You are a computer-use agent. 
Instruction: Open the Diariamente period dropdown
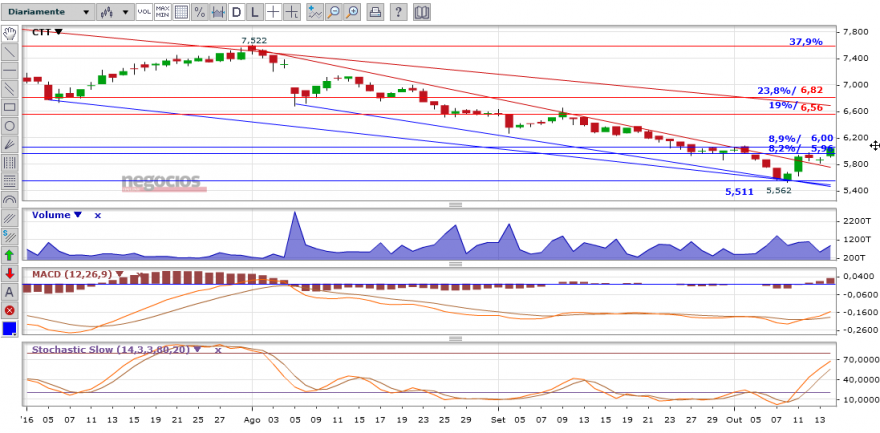(x=48, y=12)
